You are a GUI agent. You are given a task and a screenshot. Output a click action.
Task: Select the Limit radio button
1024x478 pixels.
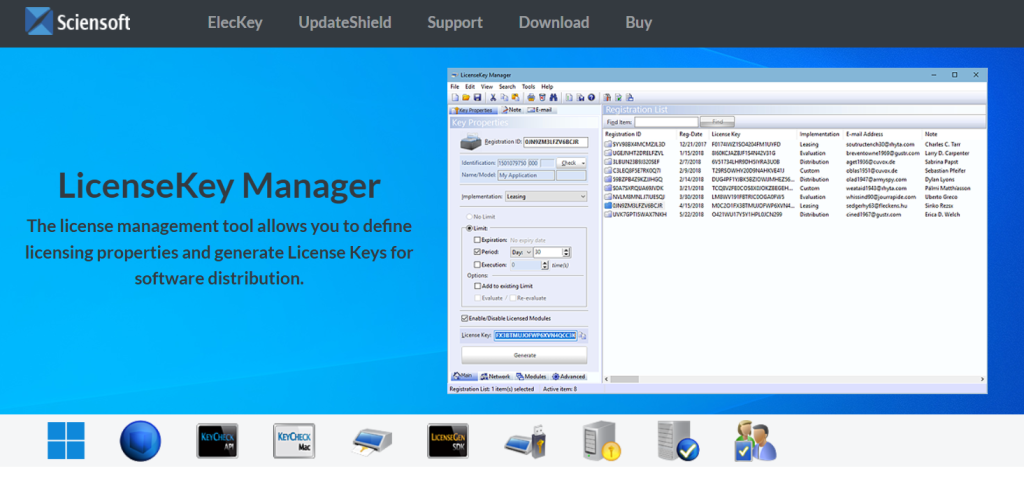469,228
